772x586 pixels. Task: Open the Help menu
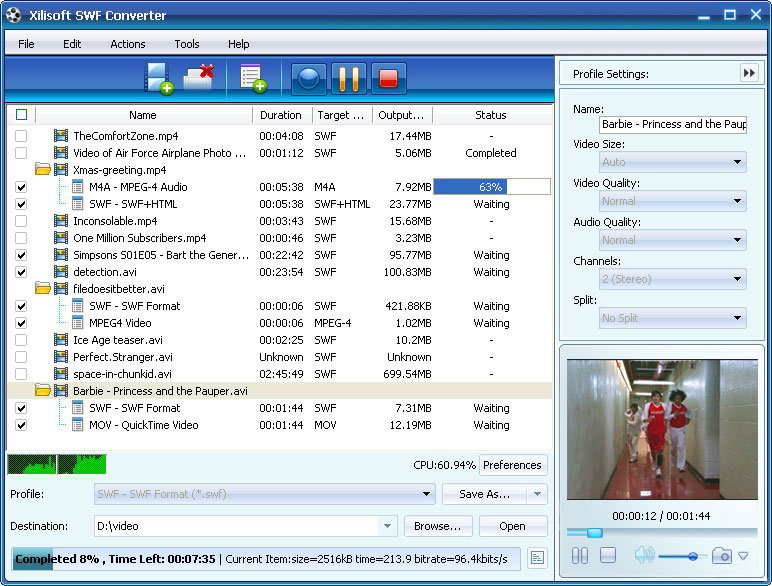click(x=238, y=44)
